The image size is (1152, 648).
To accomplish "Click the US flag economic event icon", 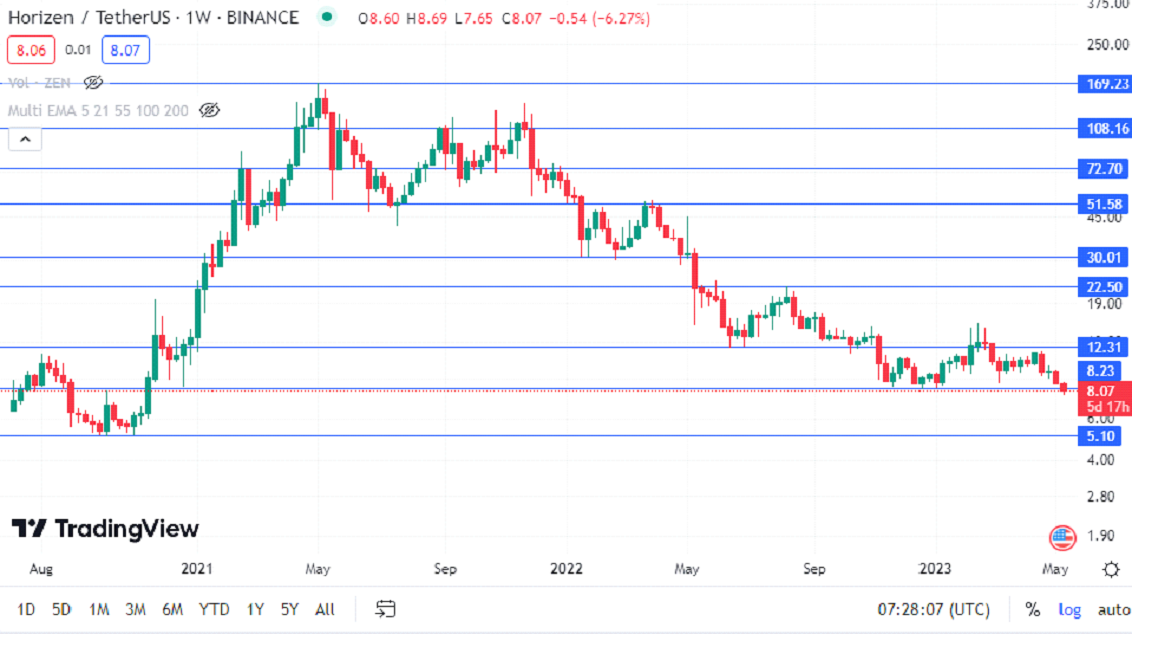I will (1062, 537).
